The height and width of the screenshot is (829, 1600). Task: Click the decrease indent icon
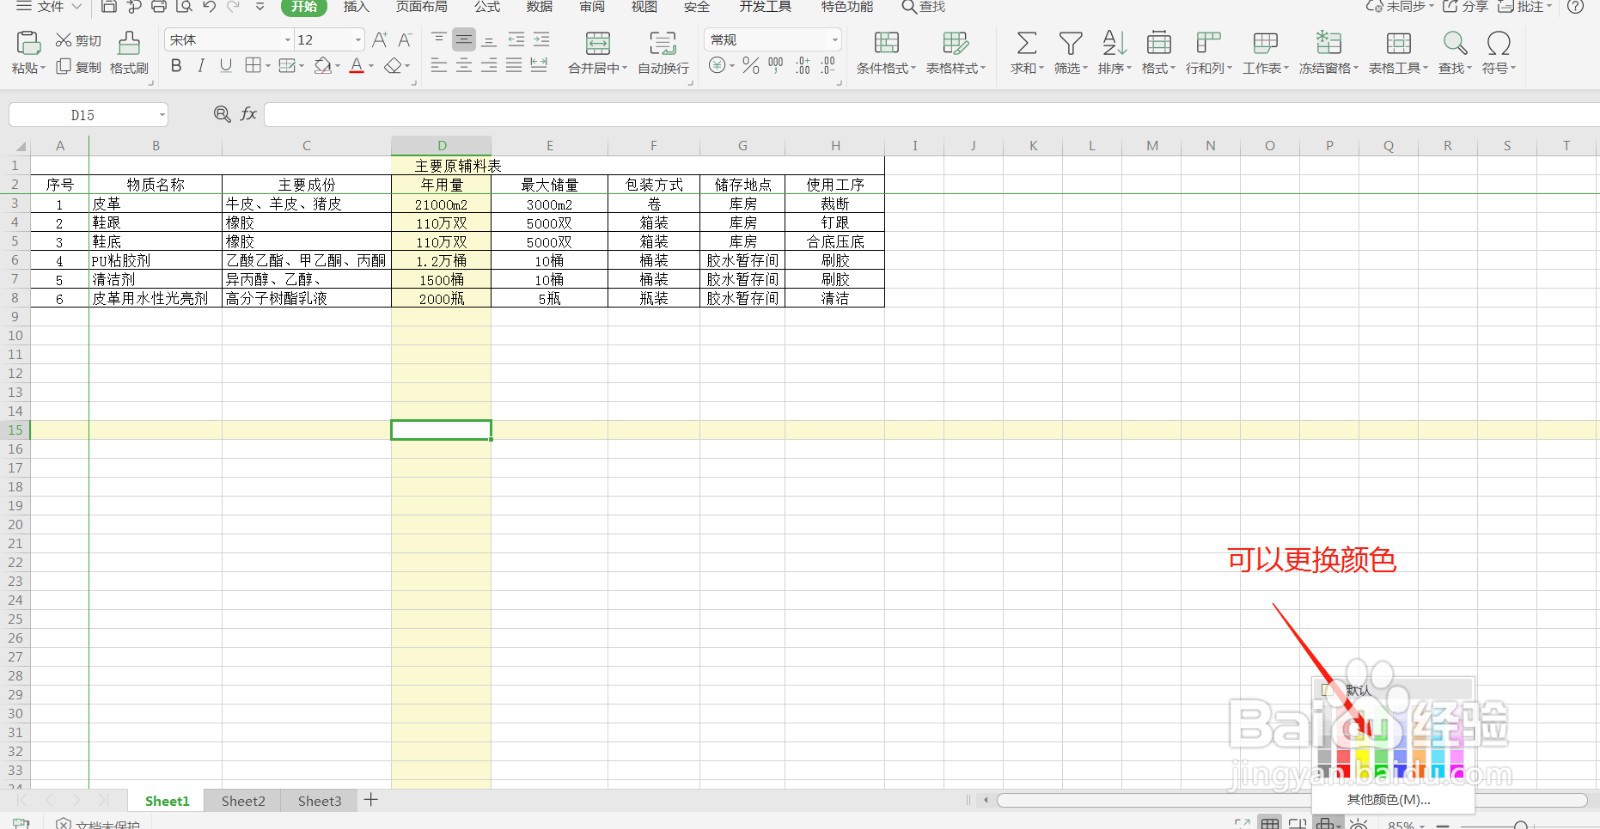pyautogui.click(x=516, y=40)
